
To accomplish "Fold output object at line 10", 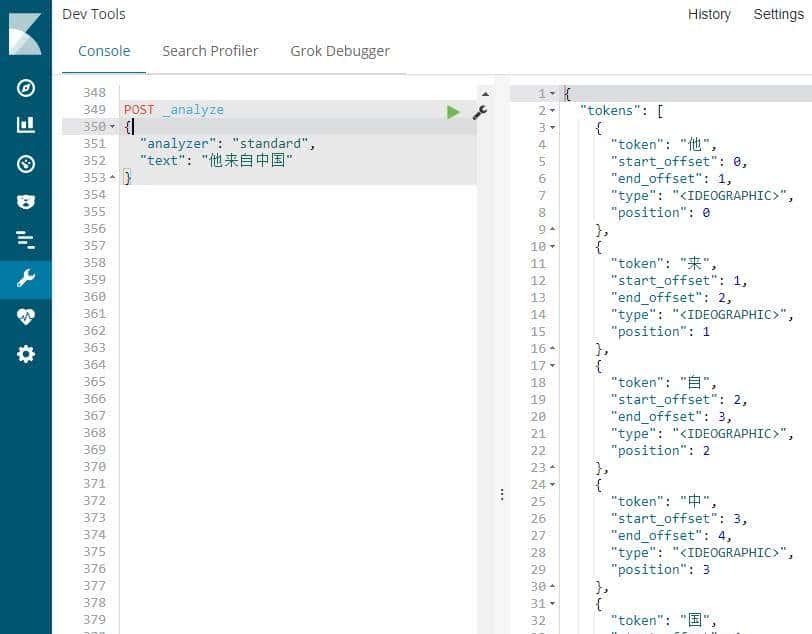I will pos(553,246).
